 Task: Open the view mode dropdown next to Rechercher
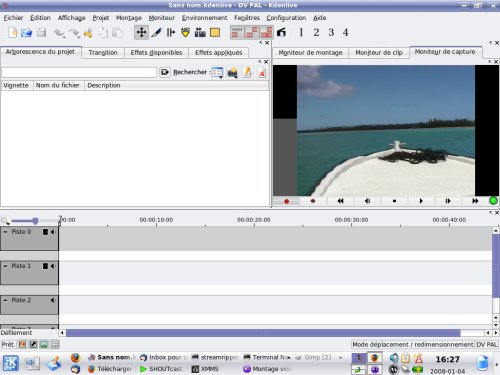pyautogui.click(x=217, y=72)
